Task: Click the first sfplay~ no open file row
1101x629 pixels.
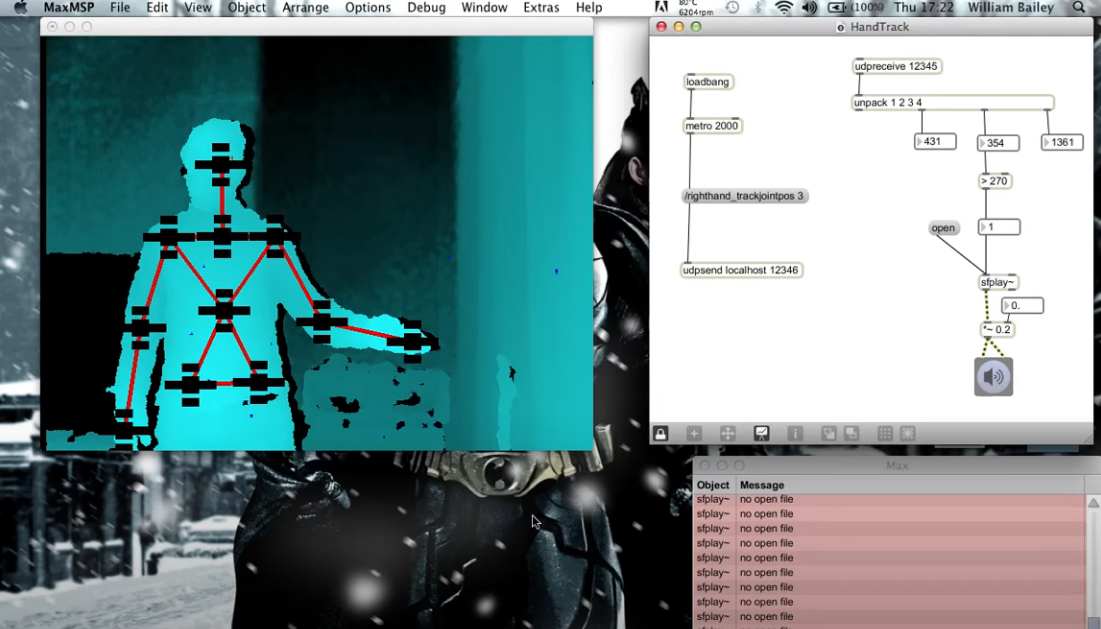Action: click(889, 499)
